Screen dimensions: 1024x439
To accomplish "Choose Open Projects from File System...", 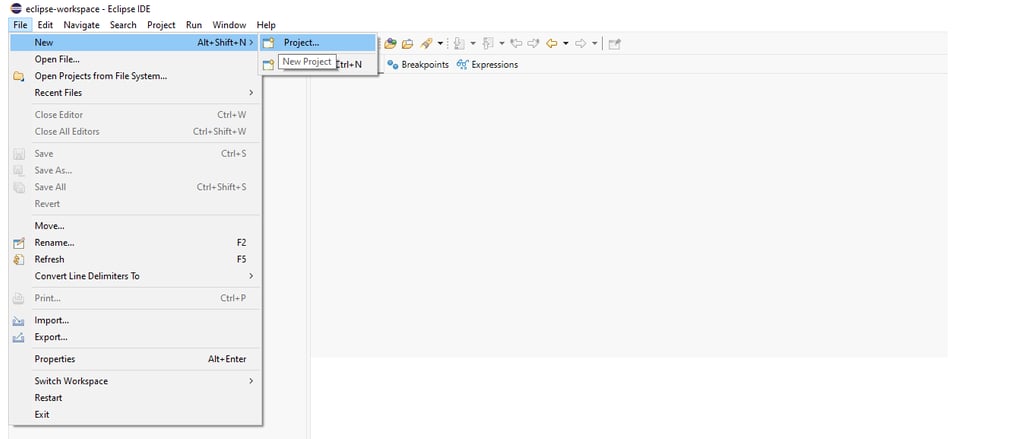I will click(136, 76).
